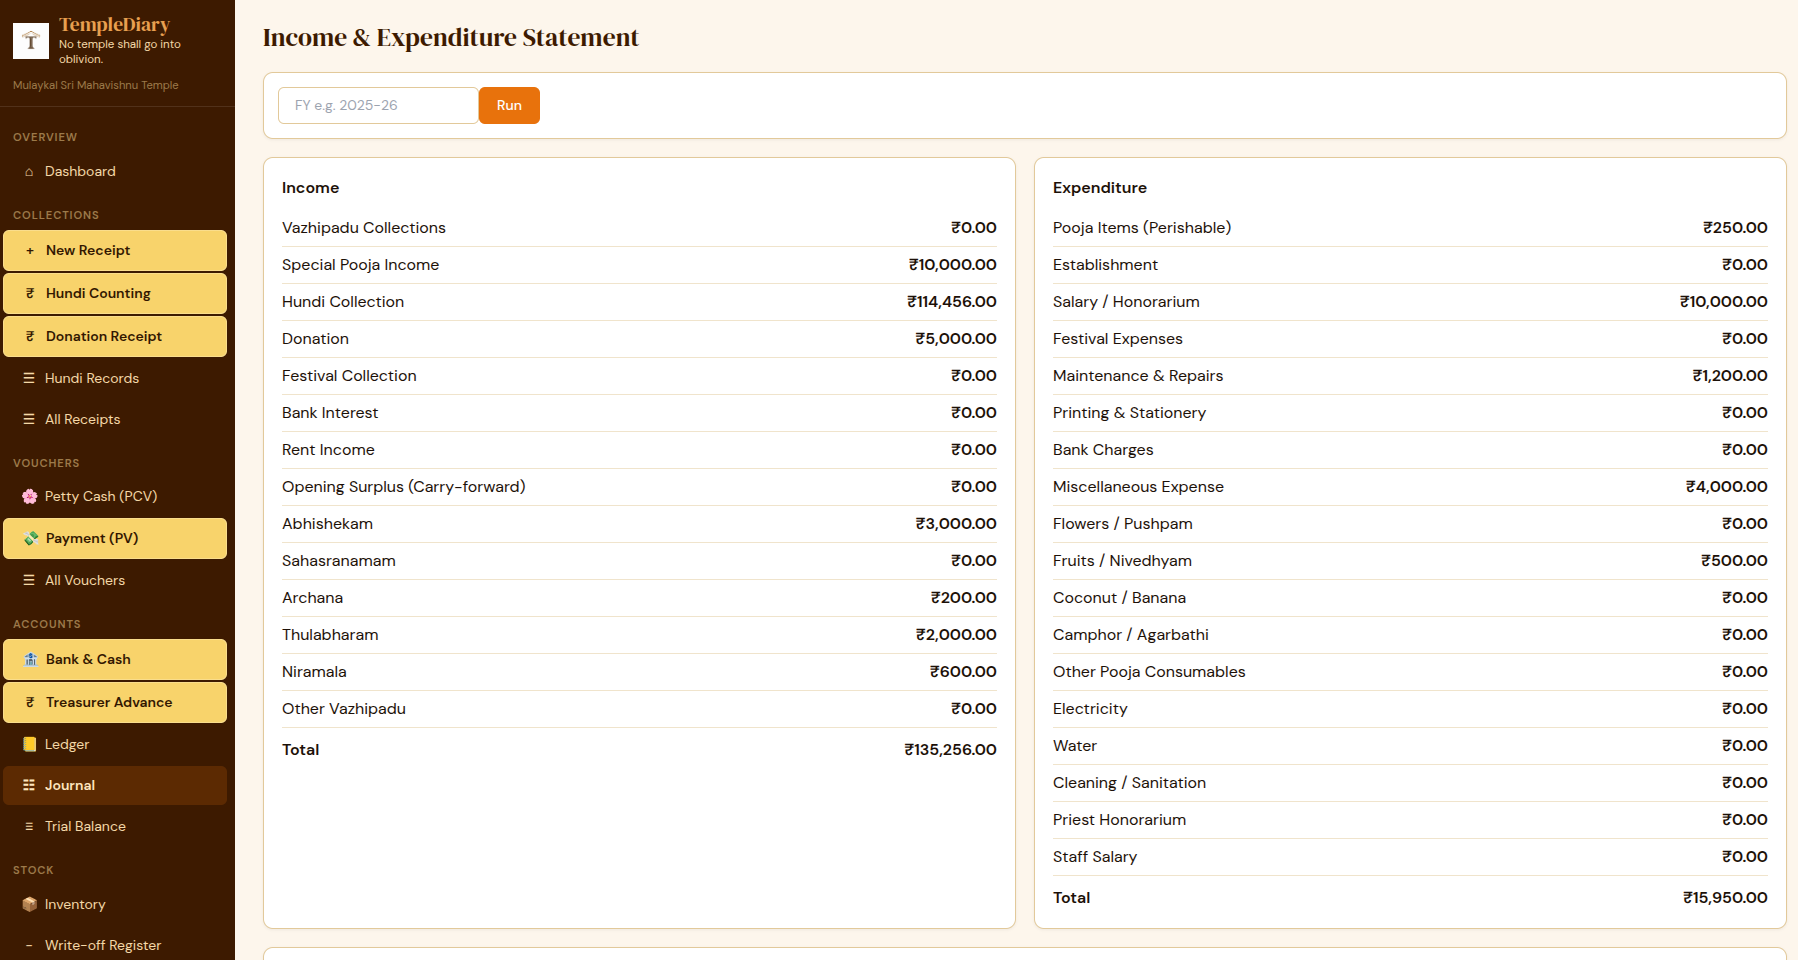The image size is (1798, 960).
Task: Click the financial year input field
Action: pos(378,106)
